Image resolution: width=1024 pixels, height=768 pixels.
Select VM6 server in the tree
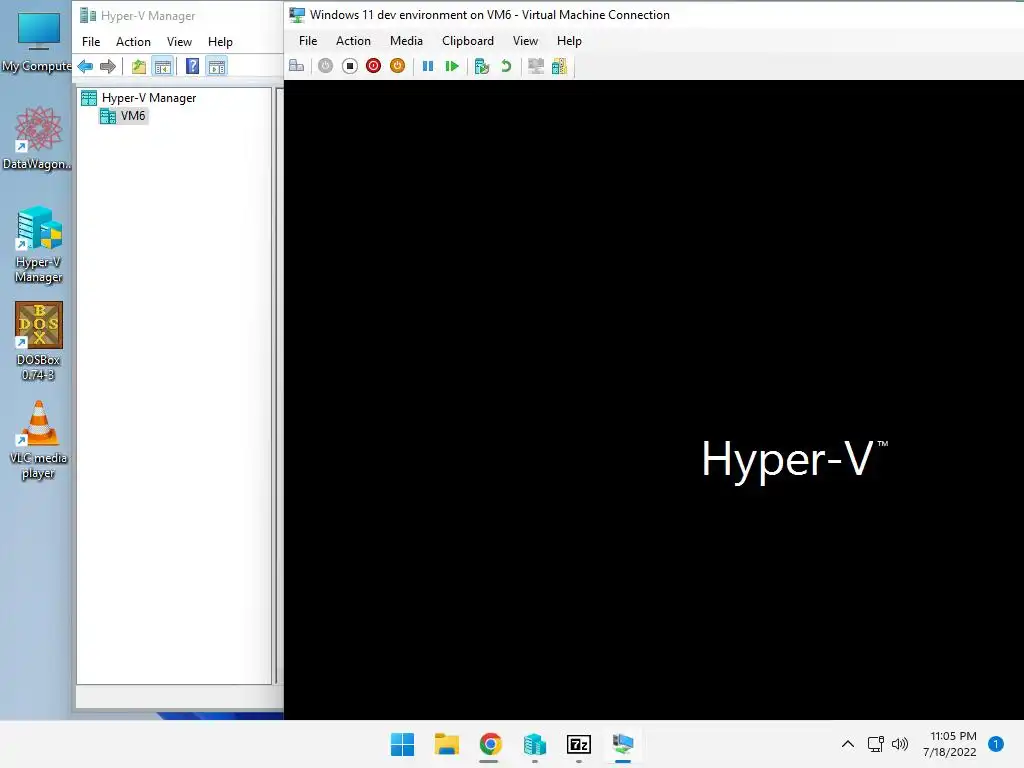(x=123, y=116)
